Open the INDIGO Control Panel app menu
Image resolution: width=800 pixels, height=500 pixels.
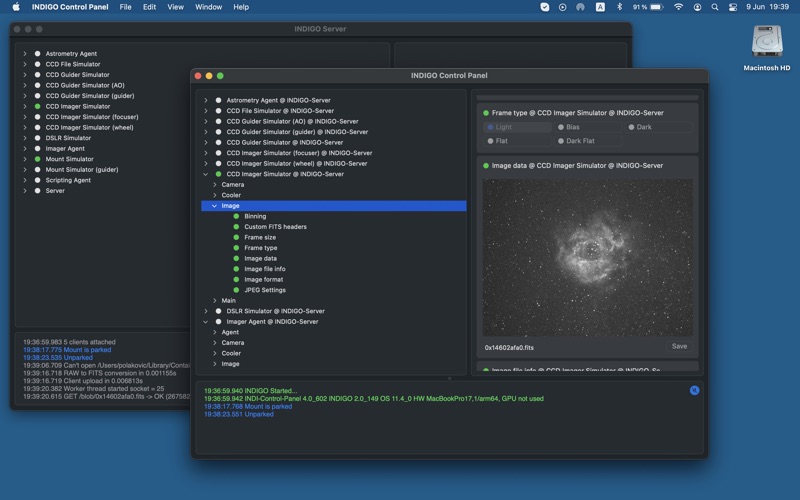point(70,7)
